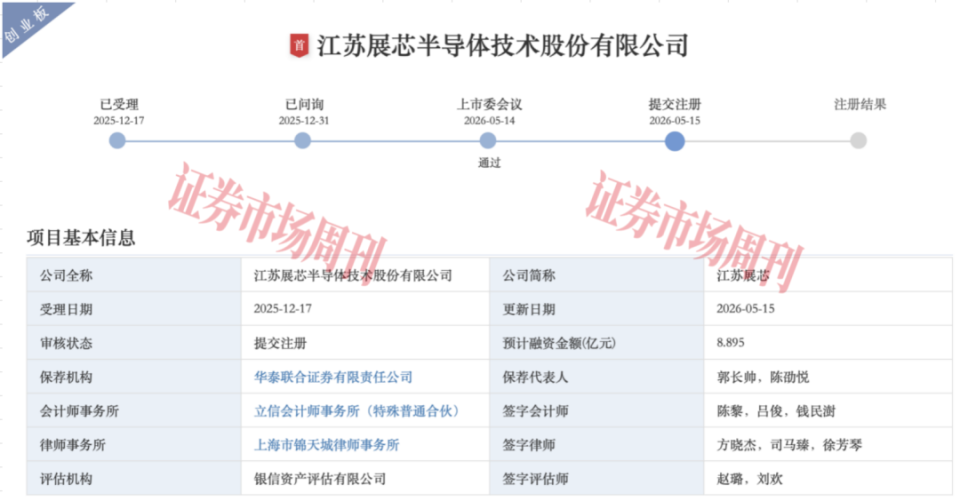Click the 签字会计师 label cell

pyautogui.click(x=597, y=411)
